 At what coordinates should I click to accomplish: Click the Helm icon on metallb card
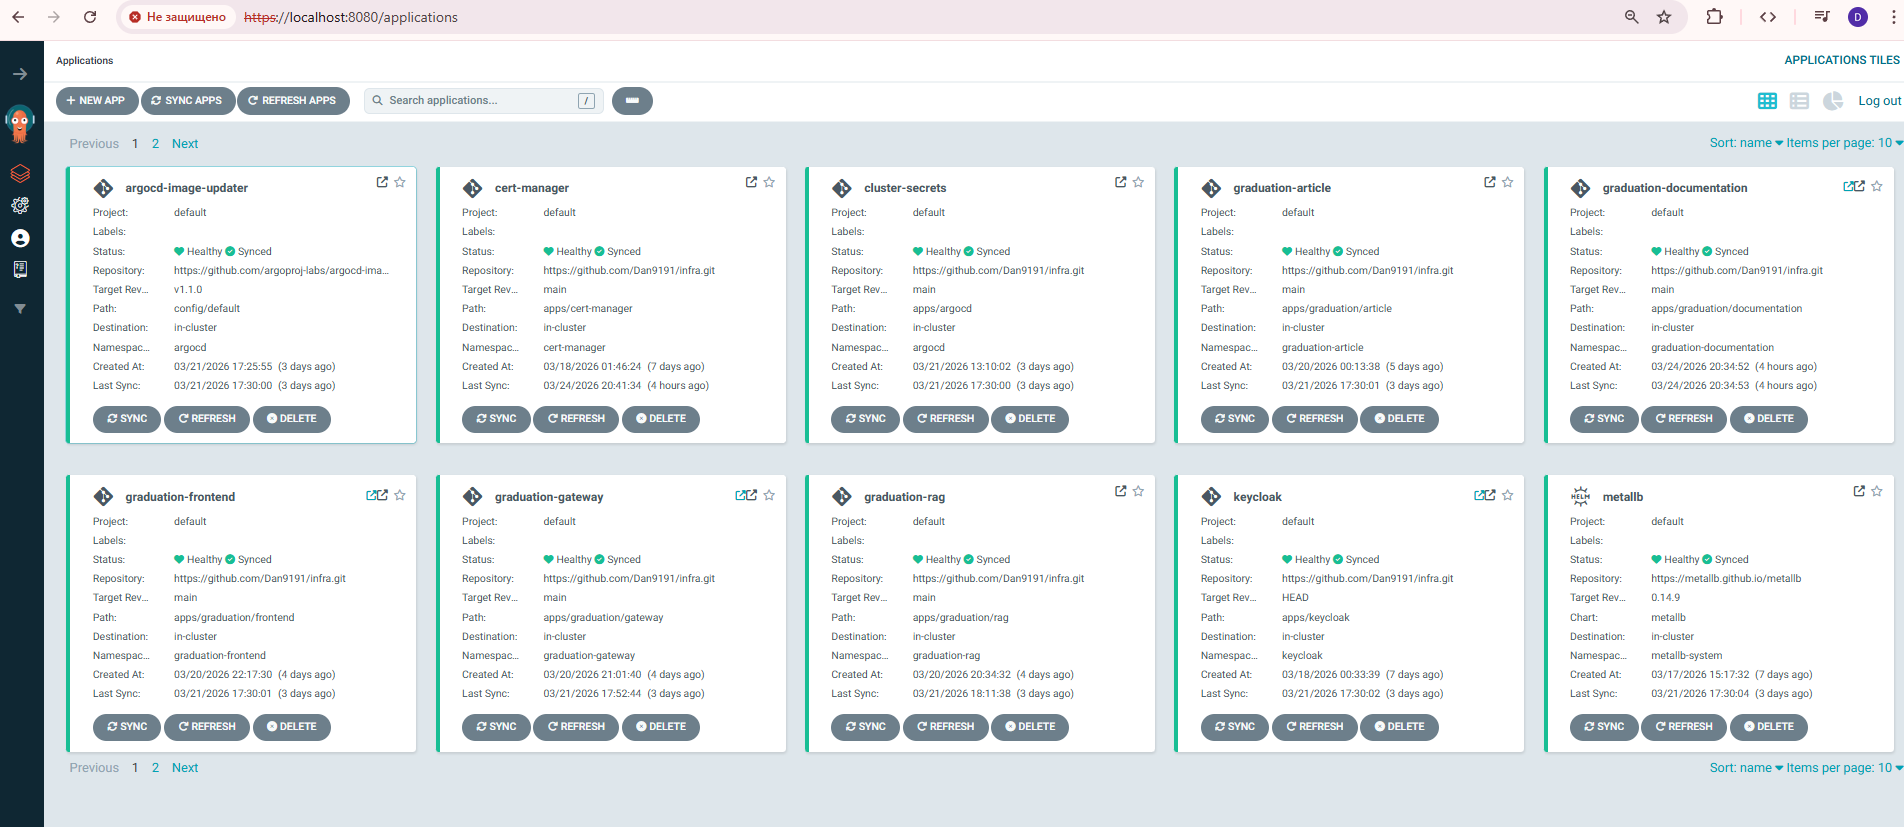(1580, 497)
